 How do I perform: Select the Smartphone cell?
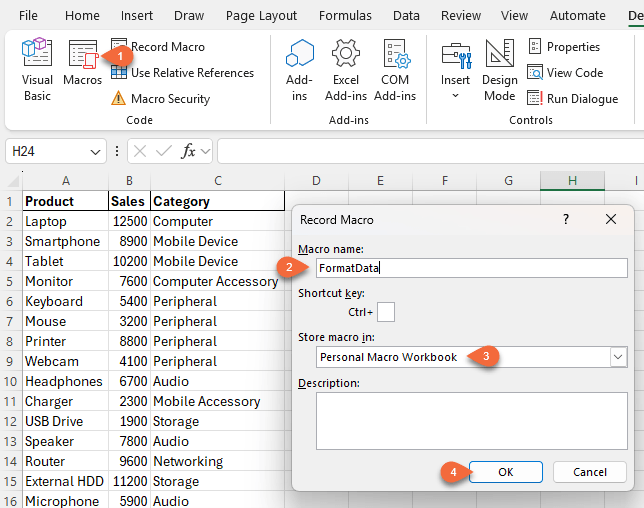click(x=66, y=241)
